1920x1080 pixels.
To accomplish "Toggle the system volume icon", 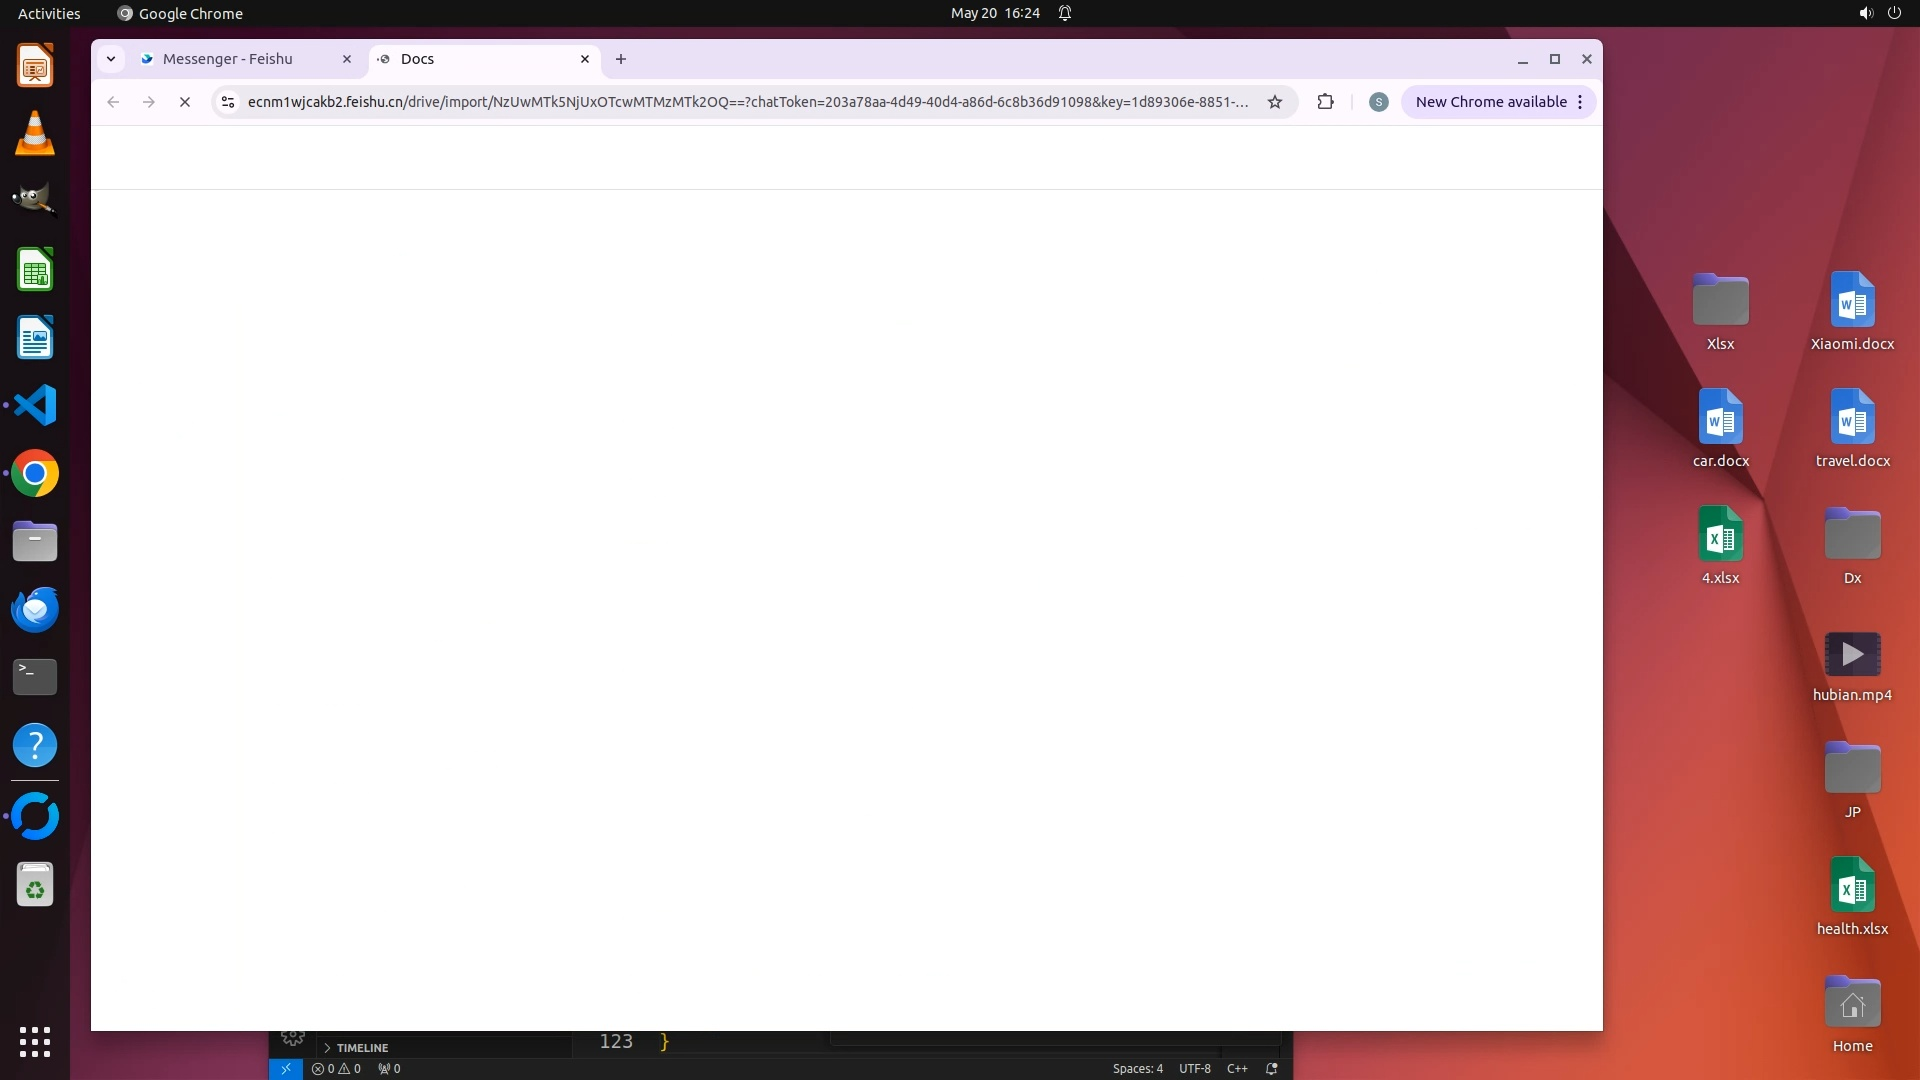I will tap(1865, 13).
